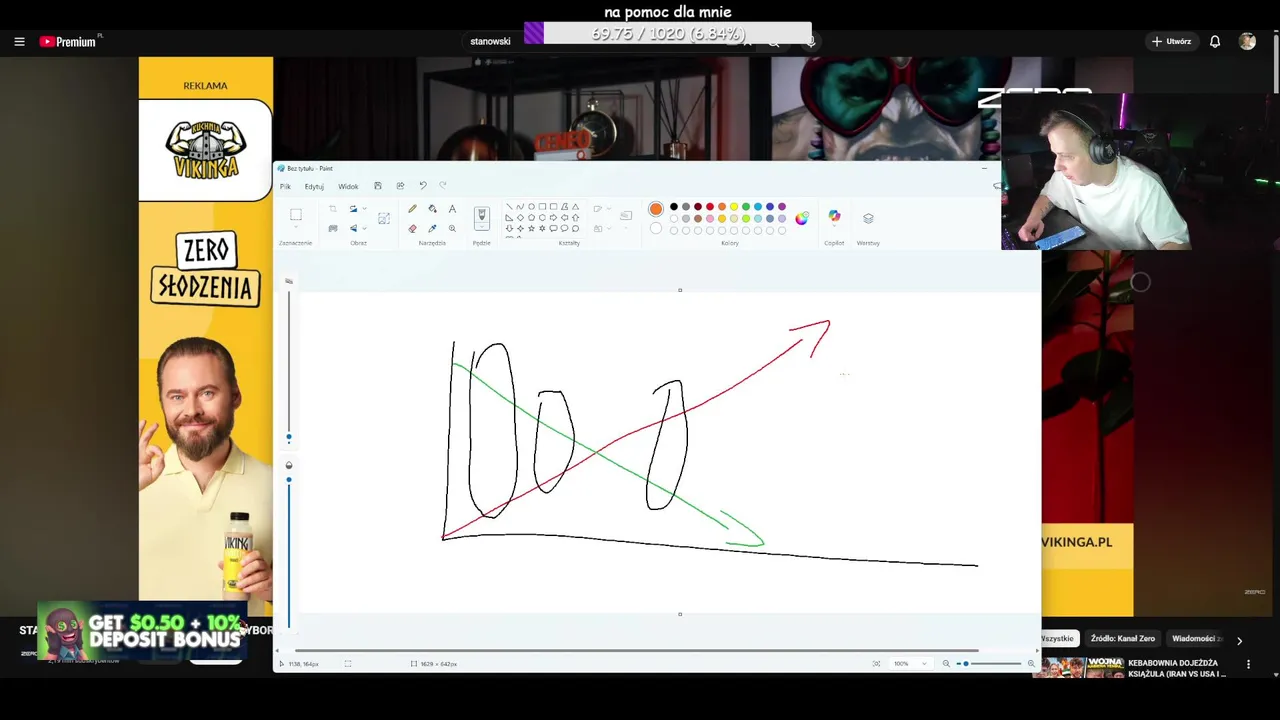Undo the last Paint action
Image resolution: width=1280 pixels, height=720 pixels.
point(423,186)
